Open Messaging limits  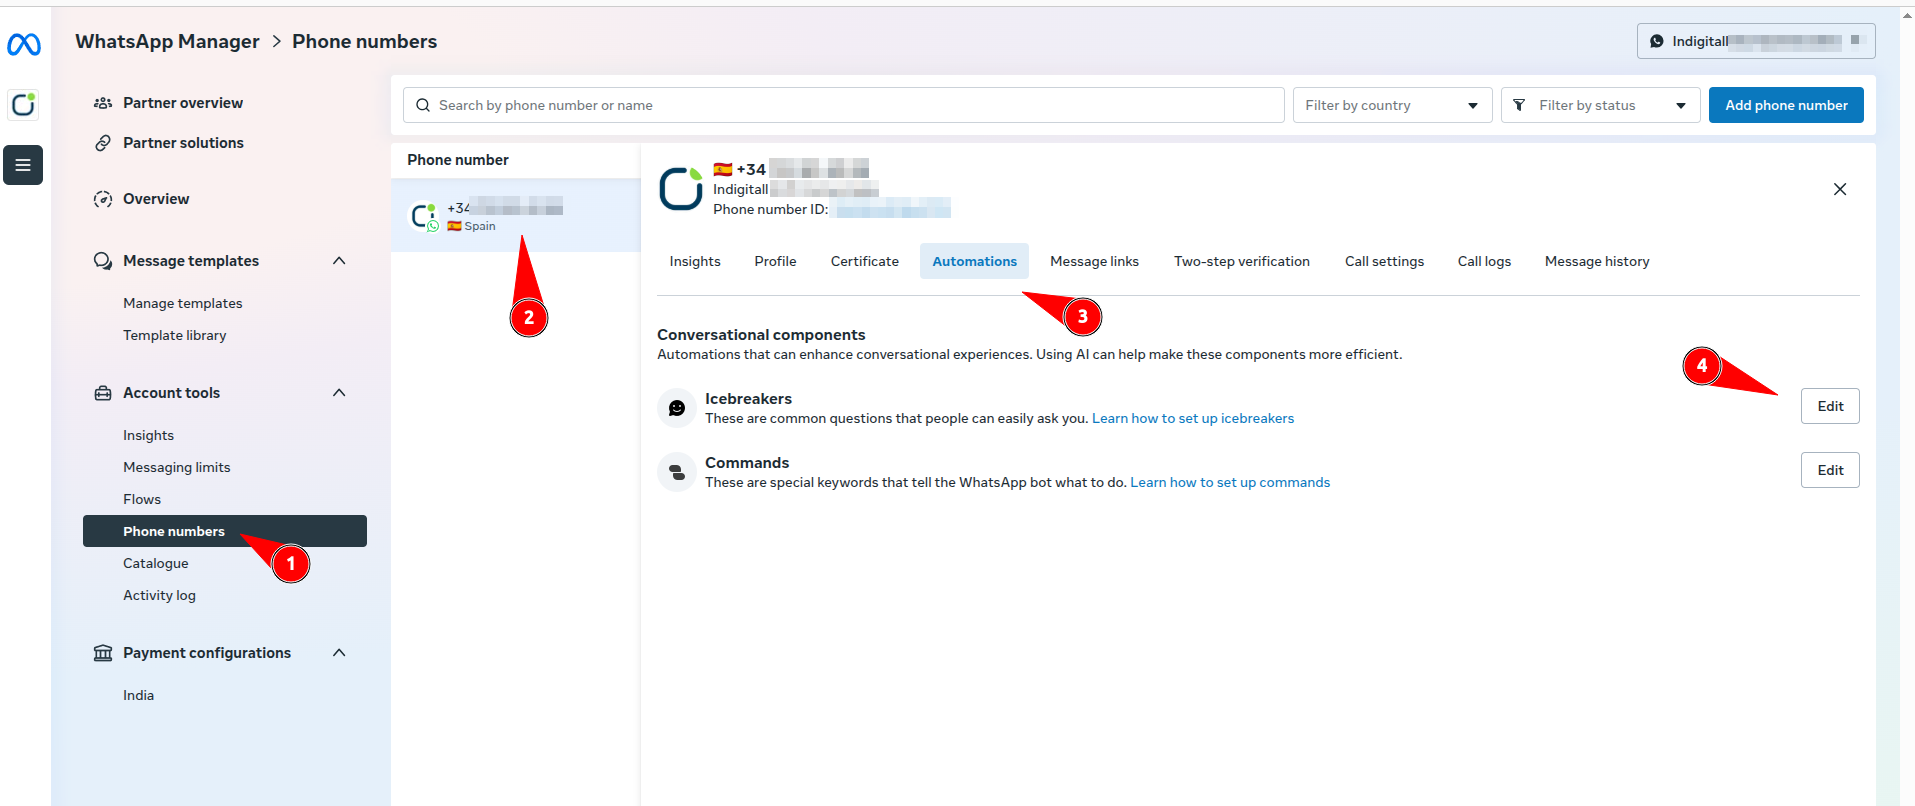pyautogui.click(x=177, y=467)
